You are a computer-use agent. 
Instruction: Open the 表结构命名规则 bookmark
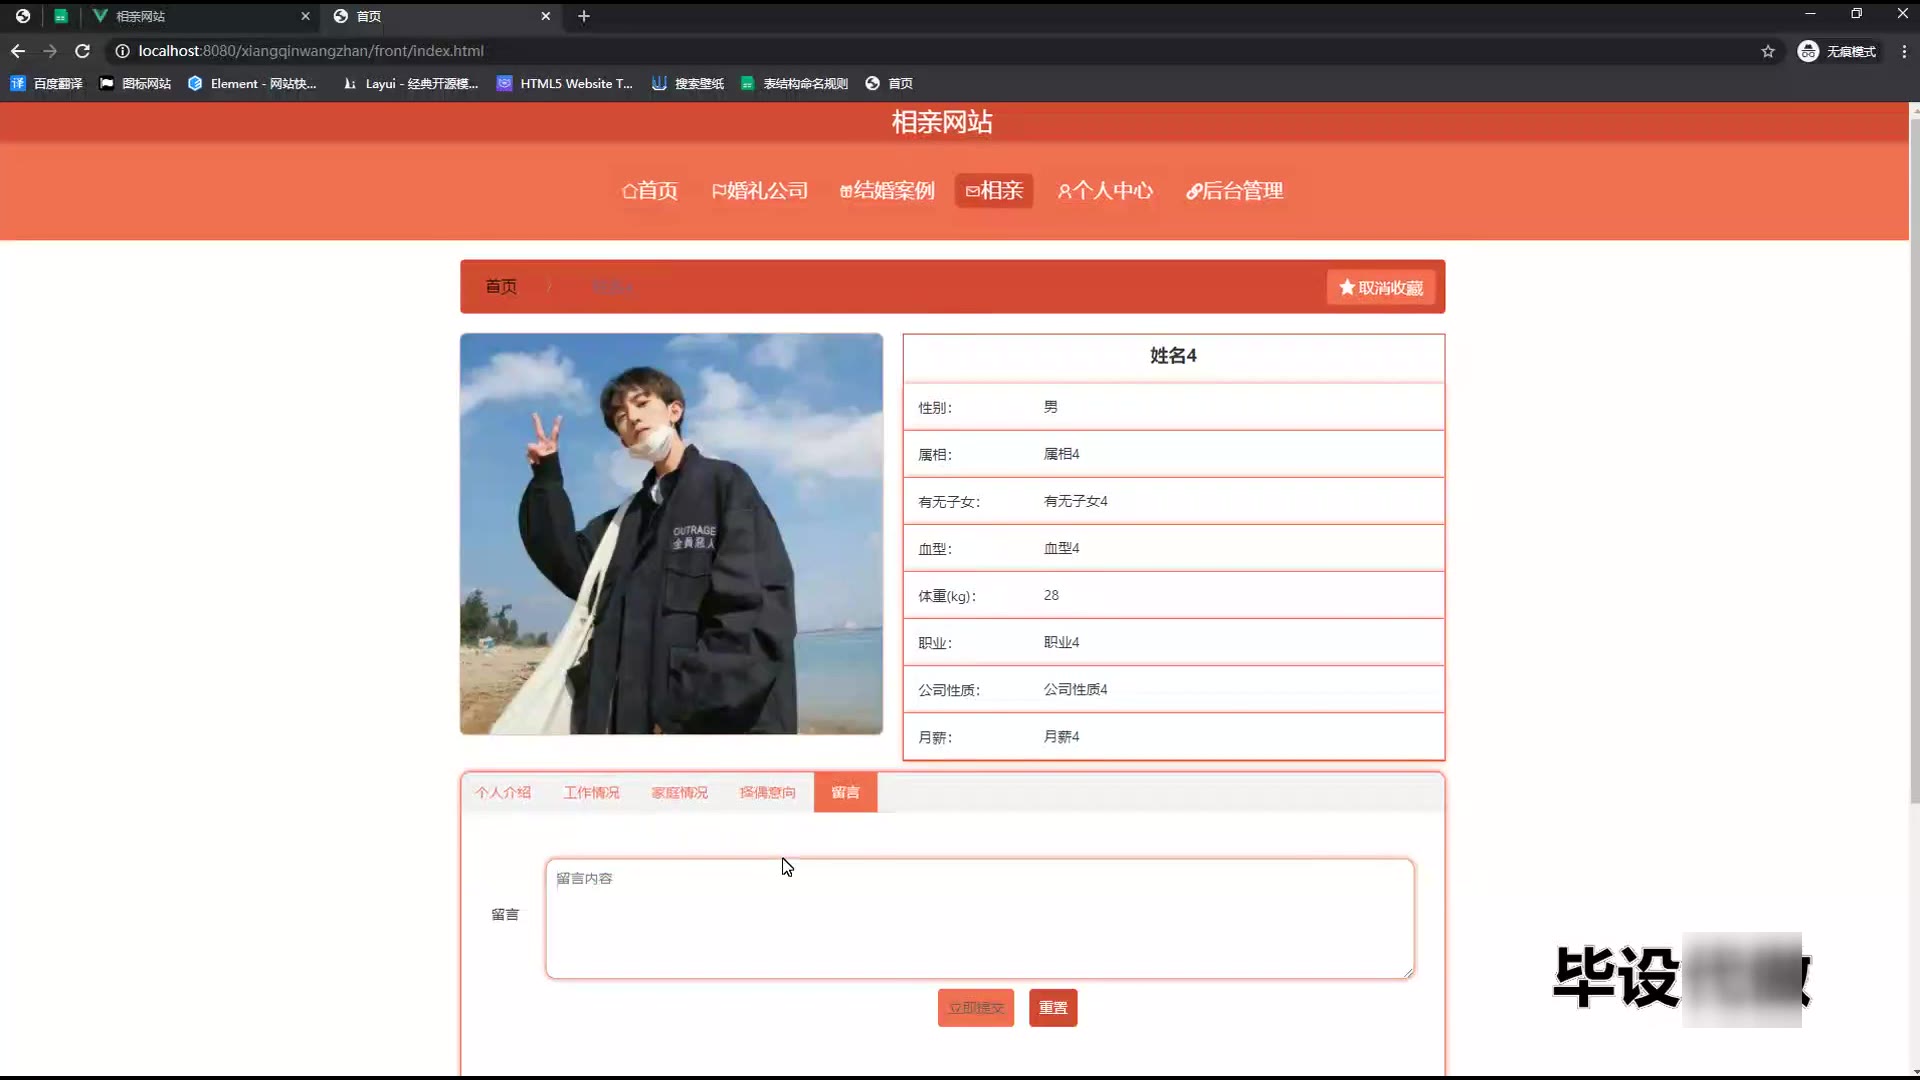[x=794, y=84]
